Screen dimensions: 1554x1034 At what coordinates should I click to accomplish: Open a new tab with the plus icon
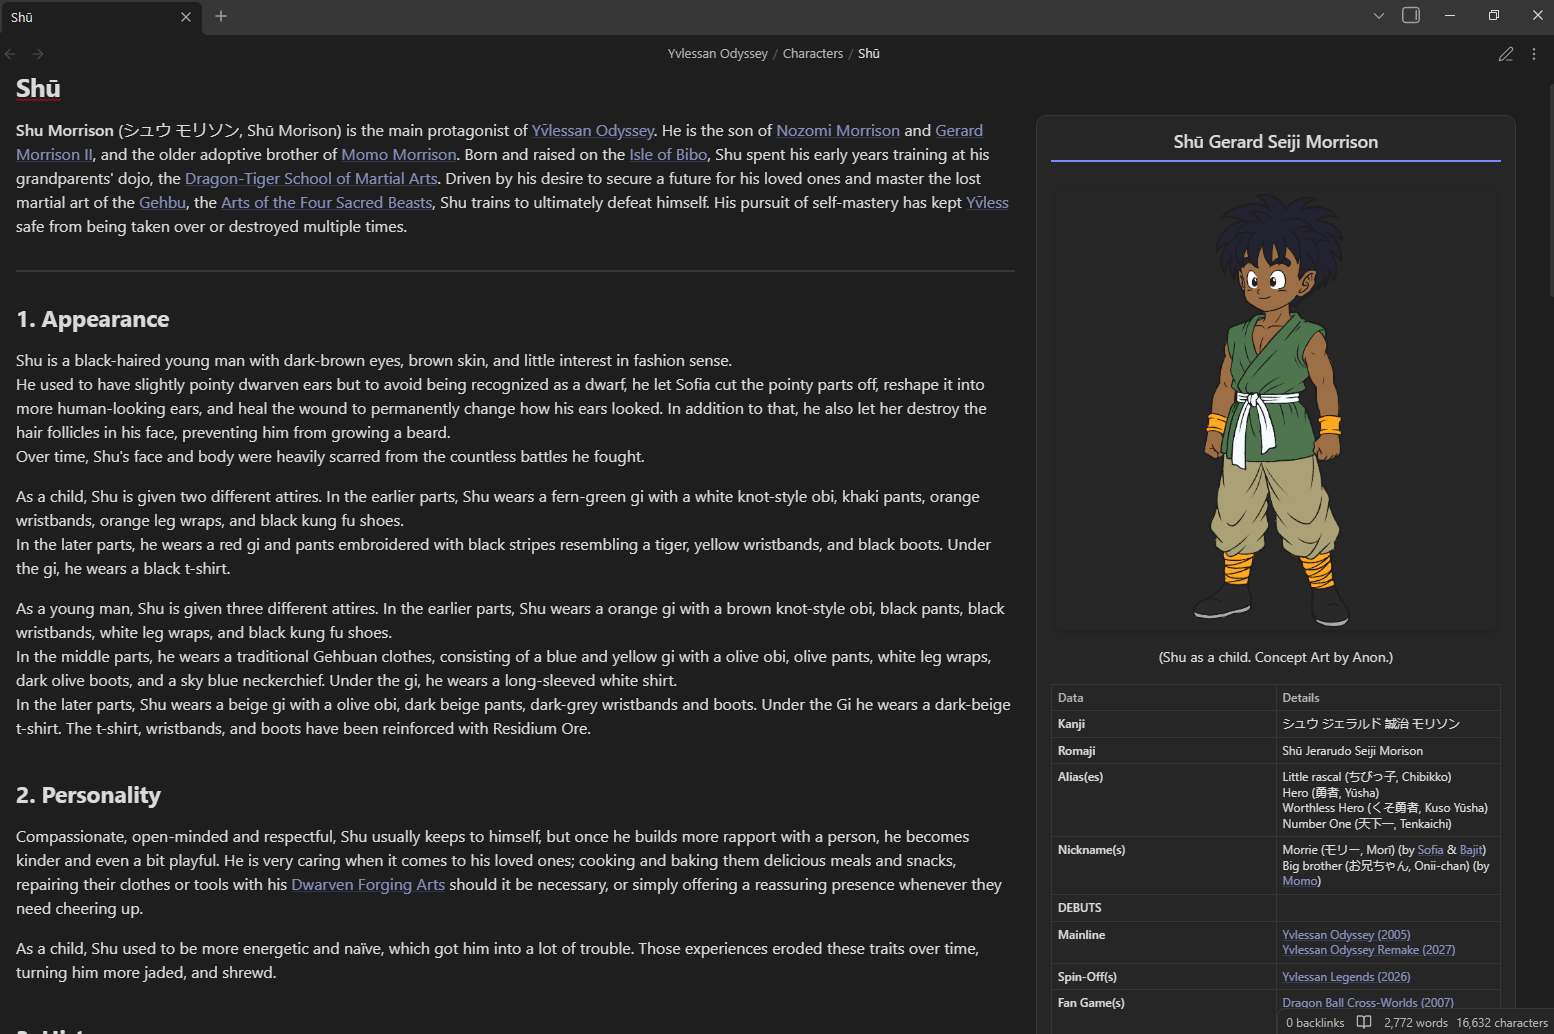(221, 16)
